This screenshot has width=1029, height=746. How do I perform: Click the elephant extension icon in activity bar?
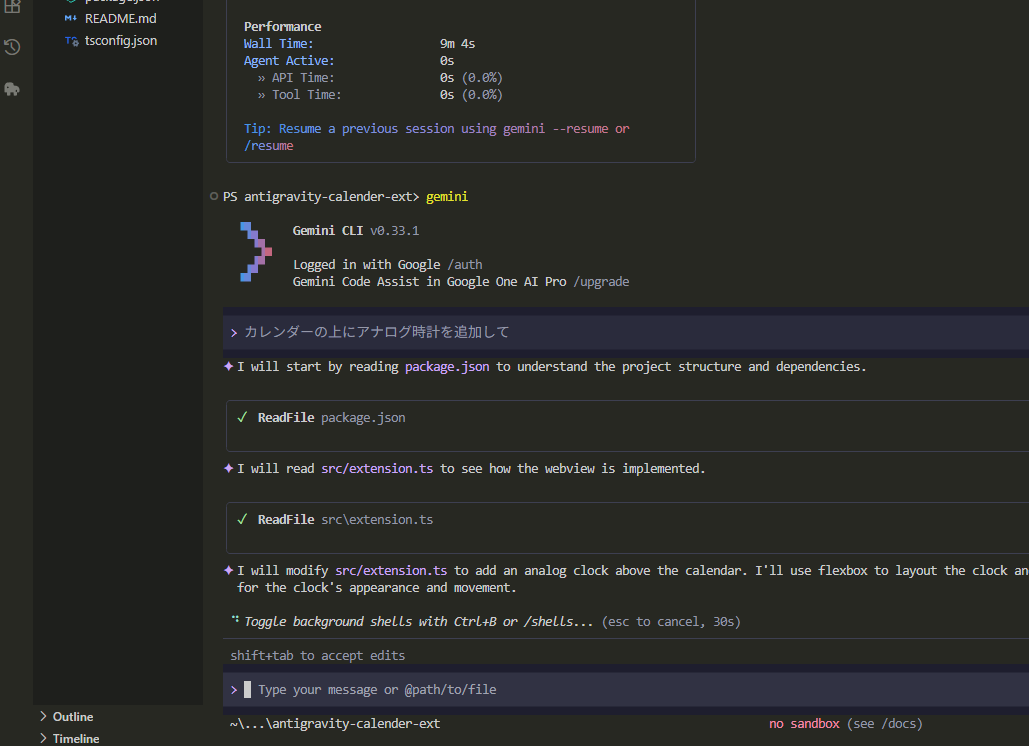pos(12,89)
